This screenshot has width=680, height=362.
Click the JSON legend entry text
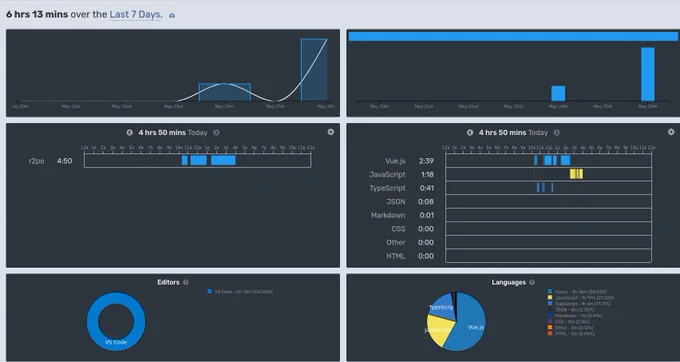coord(575,310)
